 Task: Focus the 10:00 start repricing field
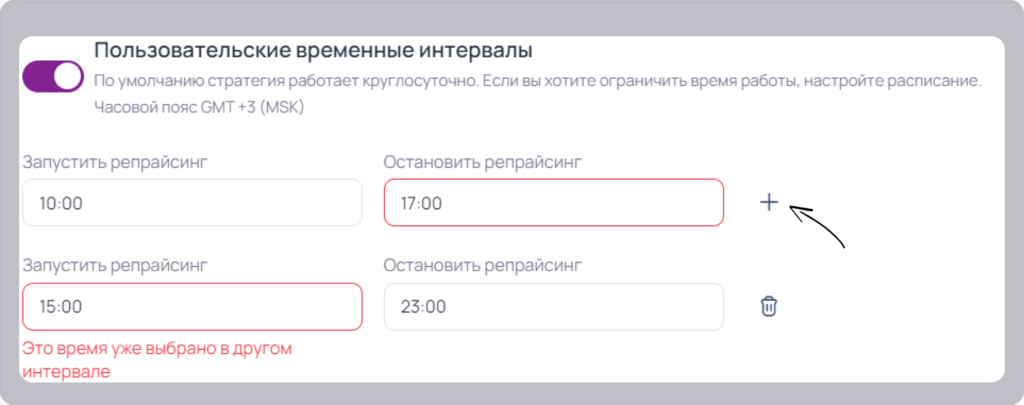192,203
